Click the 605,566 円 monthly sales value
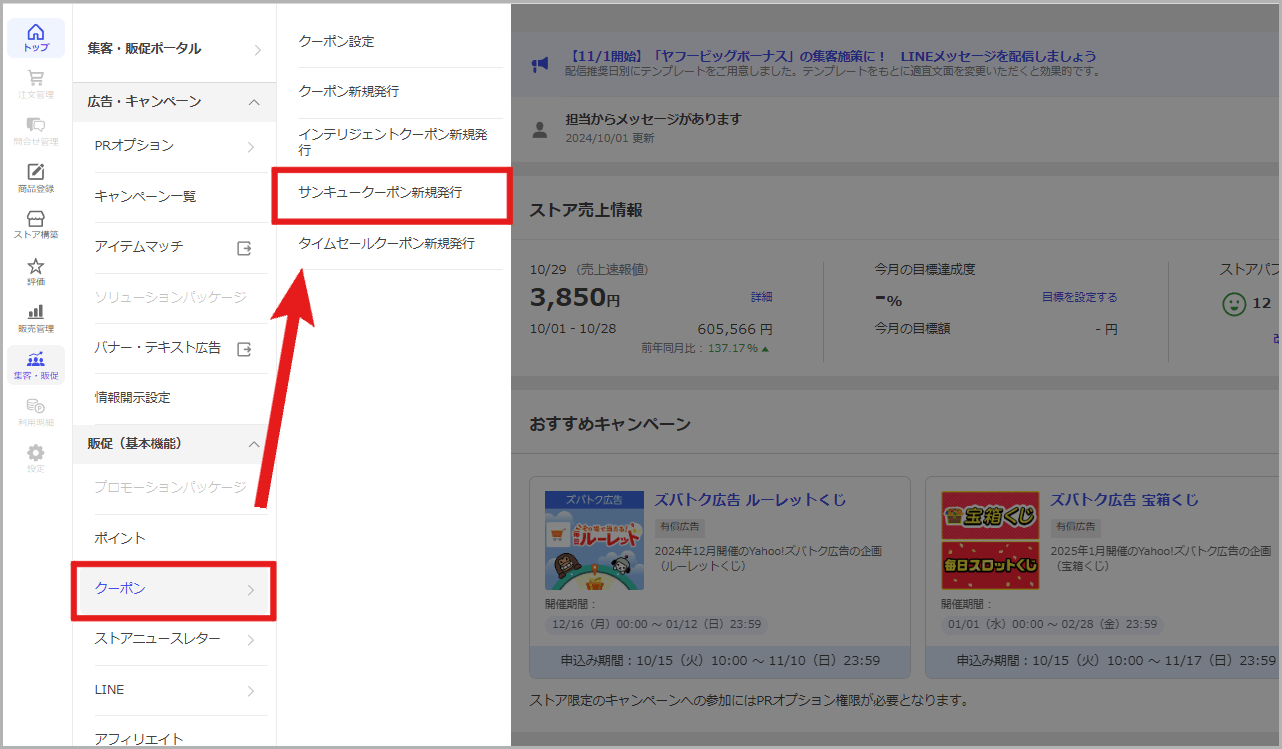This screenshot has height=749, width=1282. [735, 329]
